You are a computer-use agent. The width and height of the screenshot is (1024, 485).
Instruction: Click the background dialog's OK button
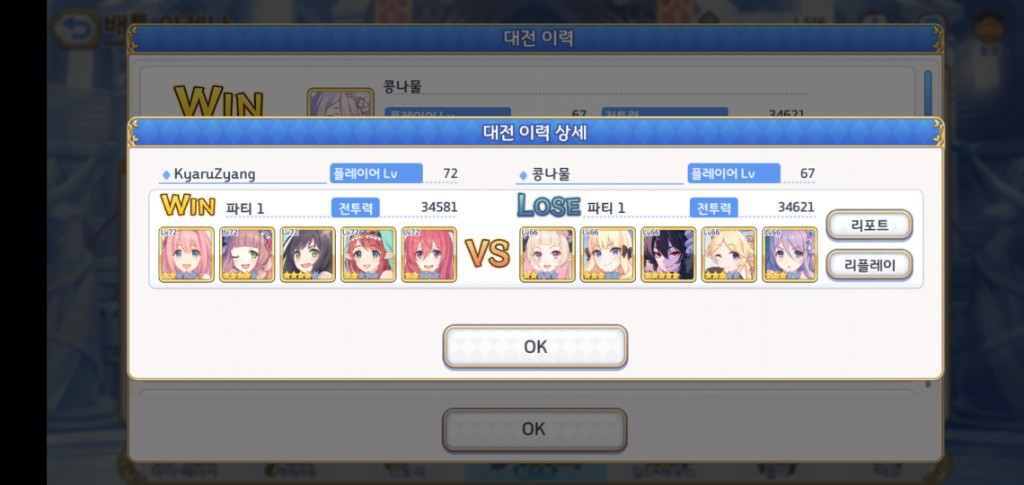534,430
